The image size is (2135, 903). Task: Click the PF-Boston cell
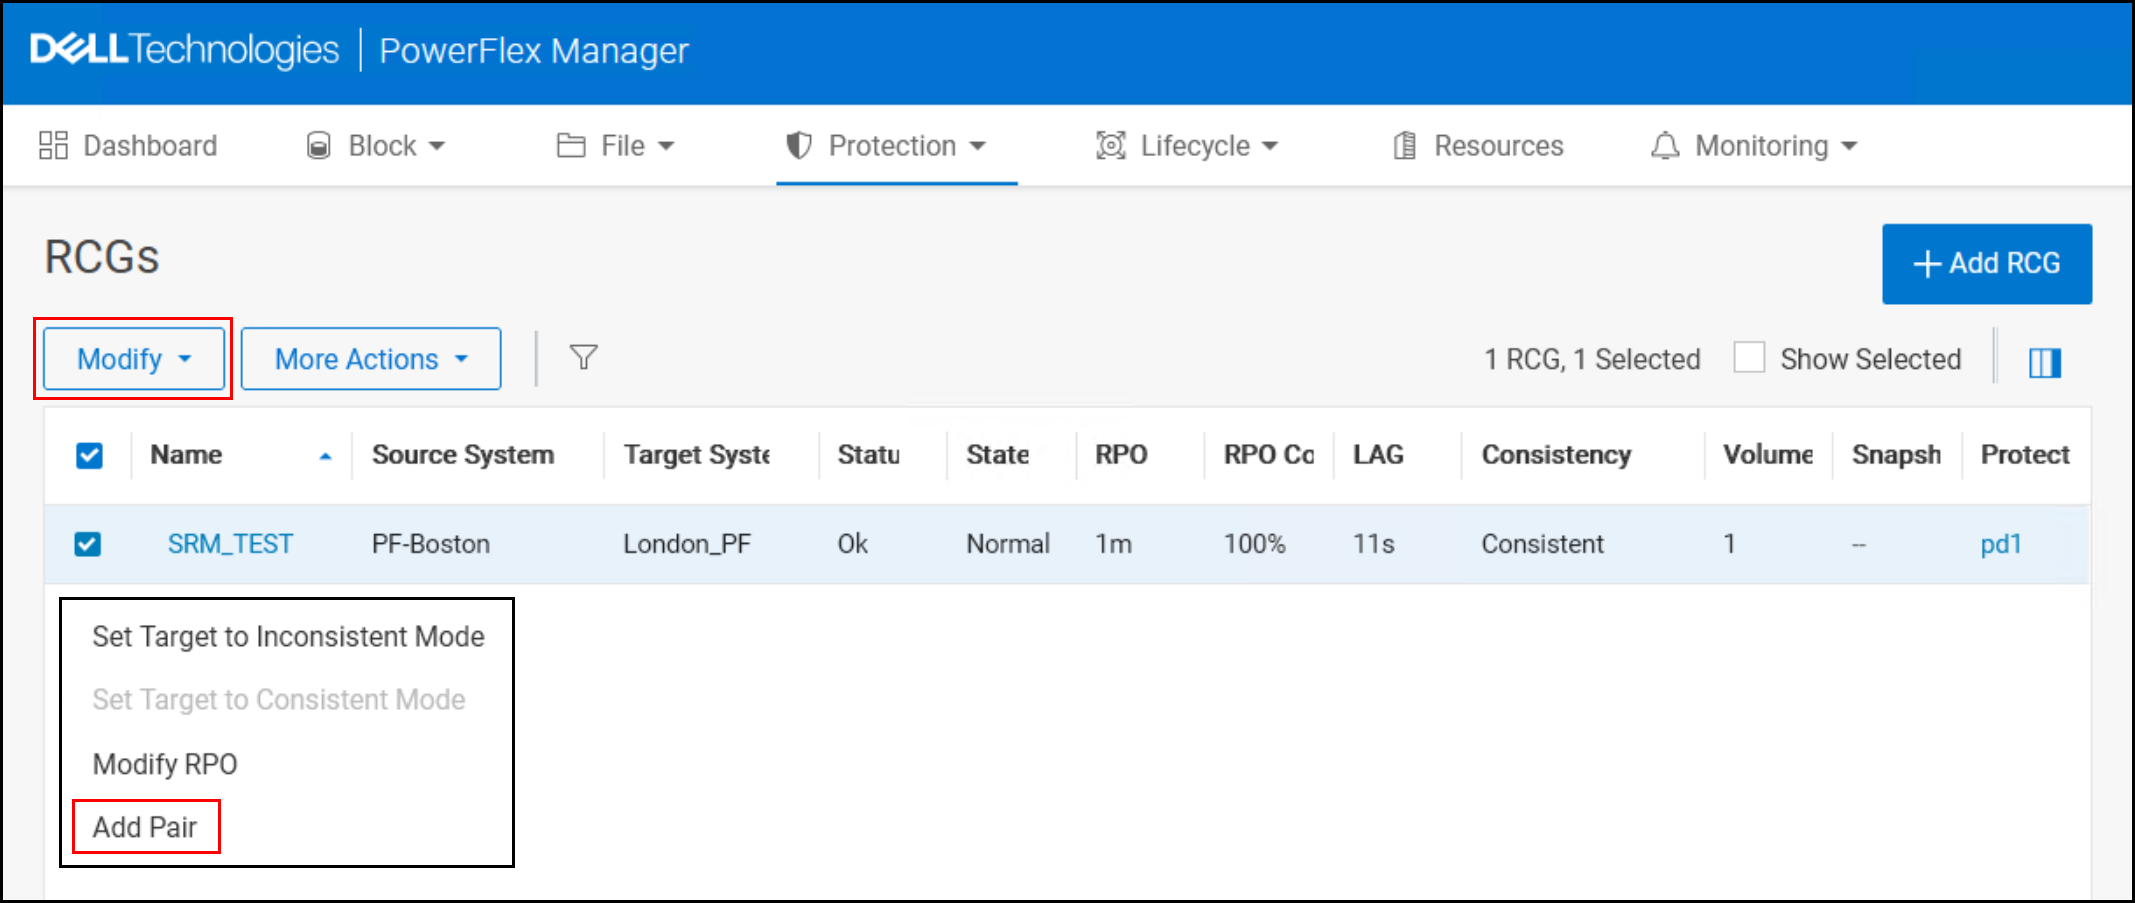click(431, 544)
